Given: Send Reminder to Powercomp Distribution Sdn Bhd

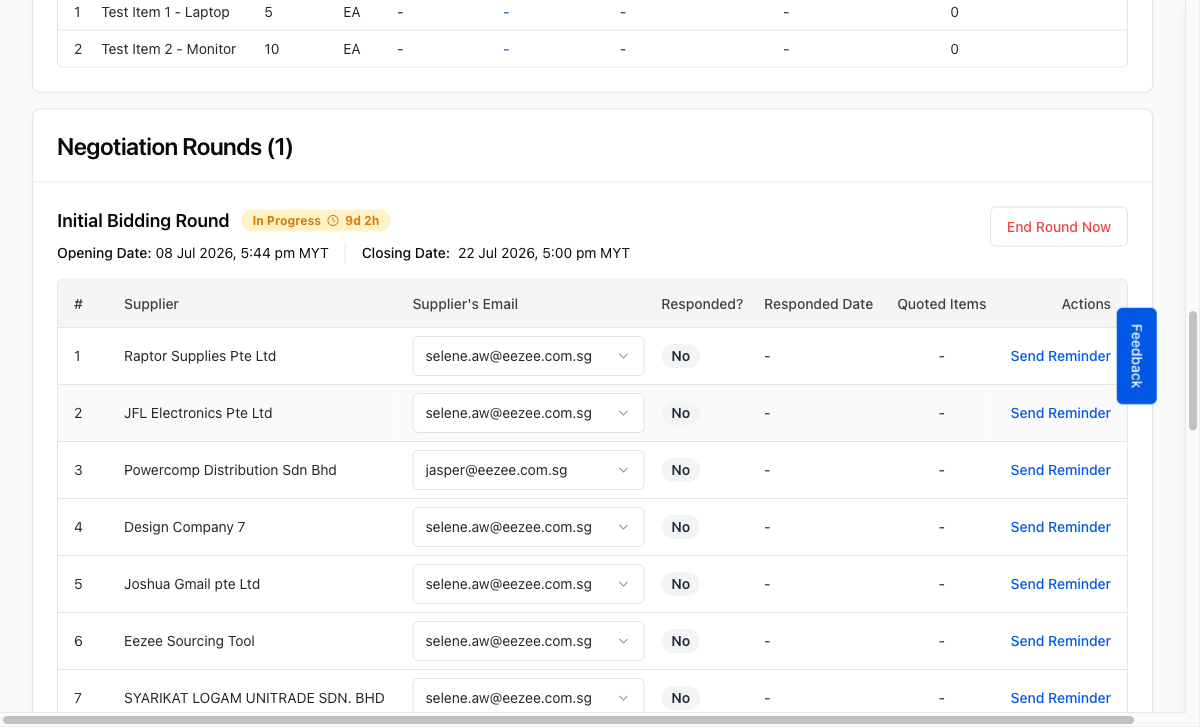Looking at the screenshot, I should coord(1060,470).
